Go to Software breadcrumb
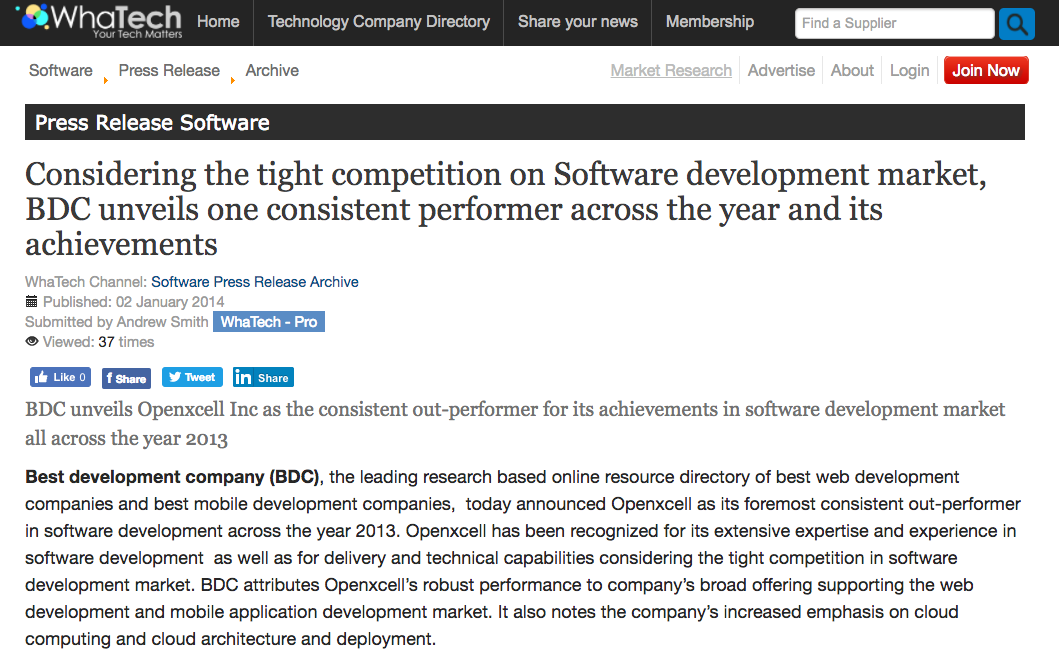 (x=60, y=70)
